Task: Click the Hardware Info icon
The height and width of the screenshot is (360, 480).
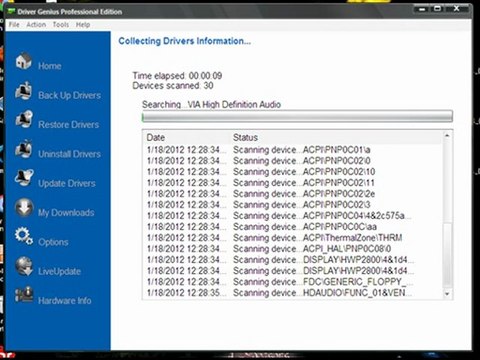Action: pos(24,295)
